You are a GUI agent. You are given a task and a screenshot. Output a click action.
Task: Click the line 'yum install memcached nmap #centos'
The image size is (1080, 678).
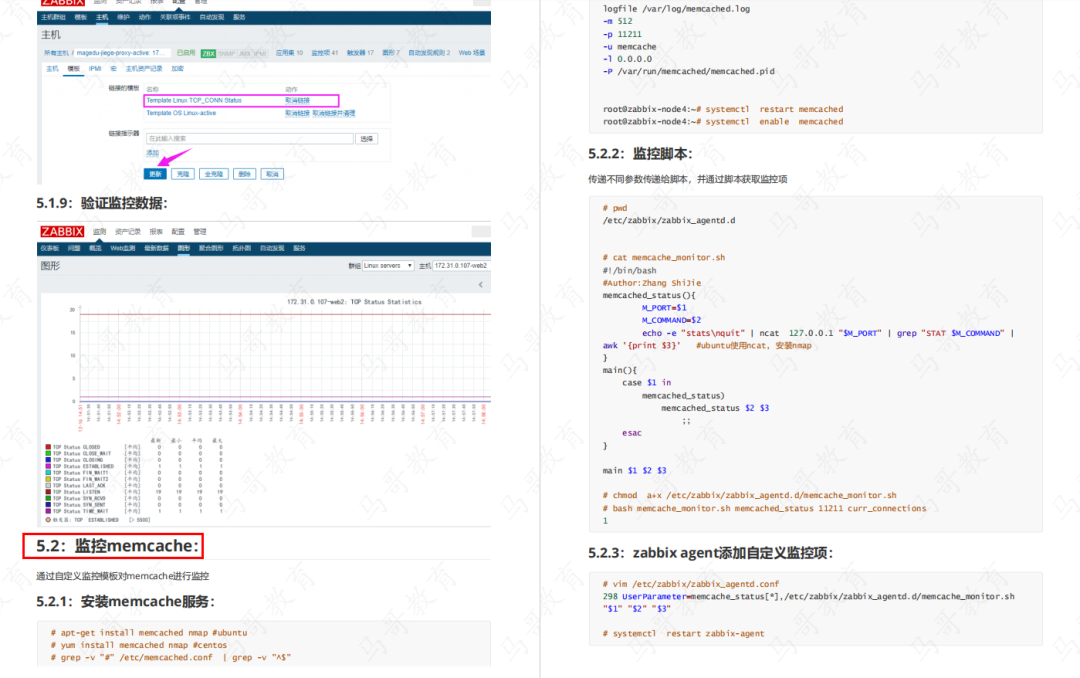pyautogui.click(x=138, y=645)
